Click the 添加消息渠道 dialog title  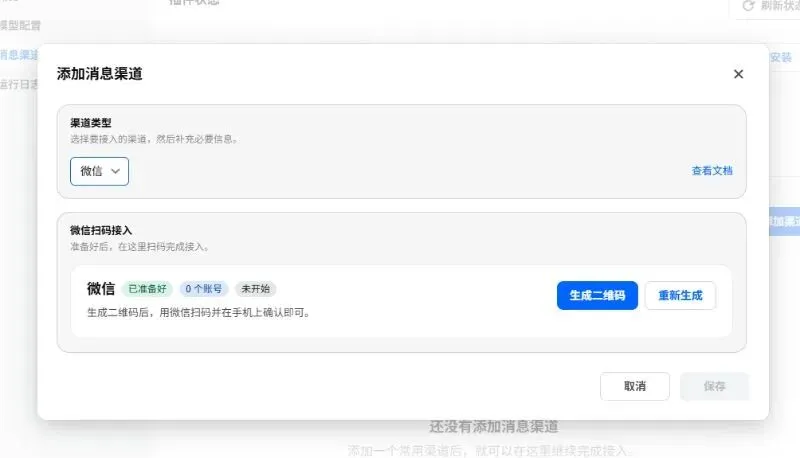(99, 74)
